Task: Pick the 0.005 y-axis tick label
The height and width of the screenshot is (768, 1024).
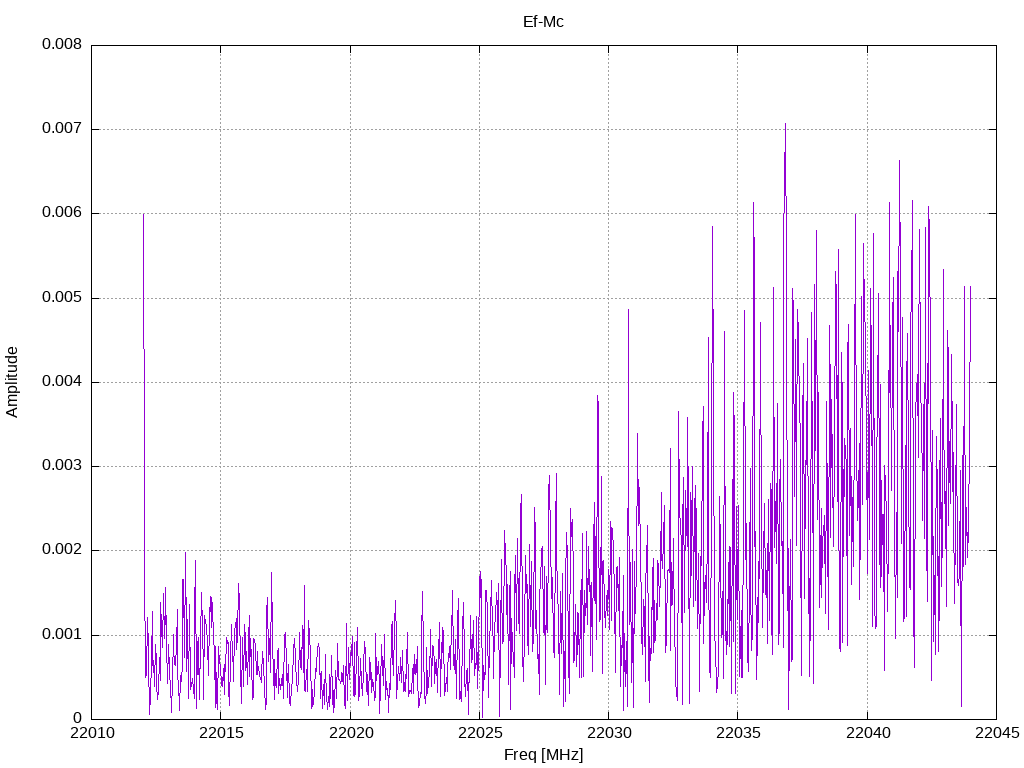Action: pos(62,298)
